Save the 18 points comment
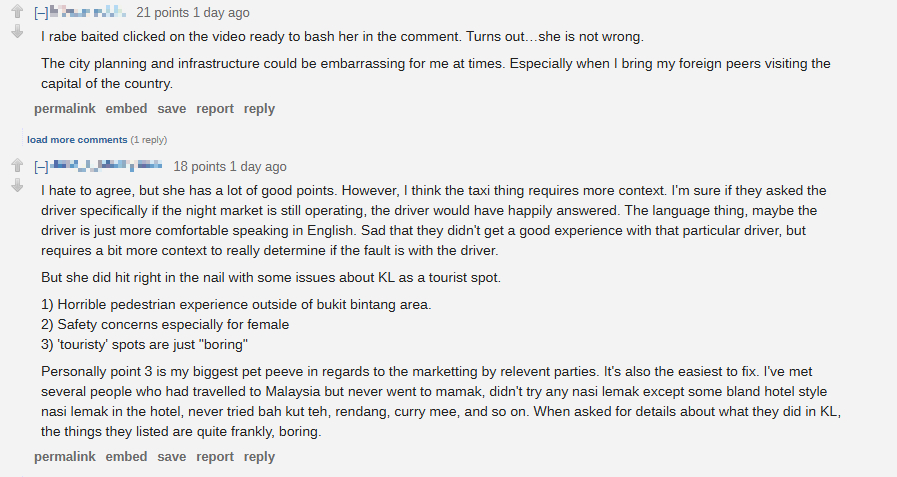Image resolution: width=897 pixels, height=477 pixels. (172, 456)
